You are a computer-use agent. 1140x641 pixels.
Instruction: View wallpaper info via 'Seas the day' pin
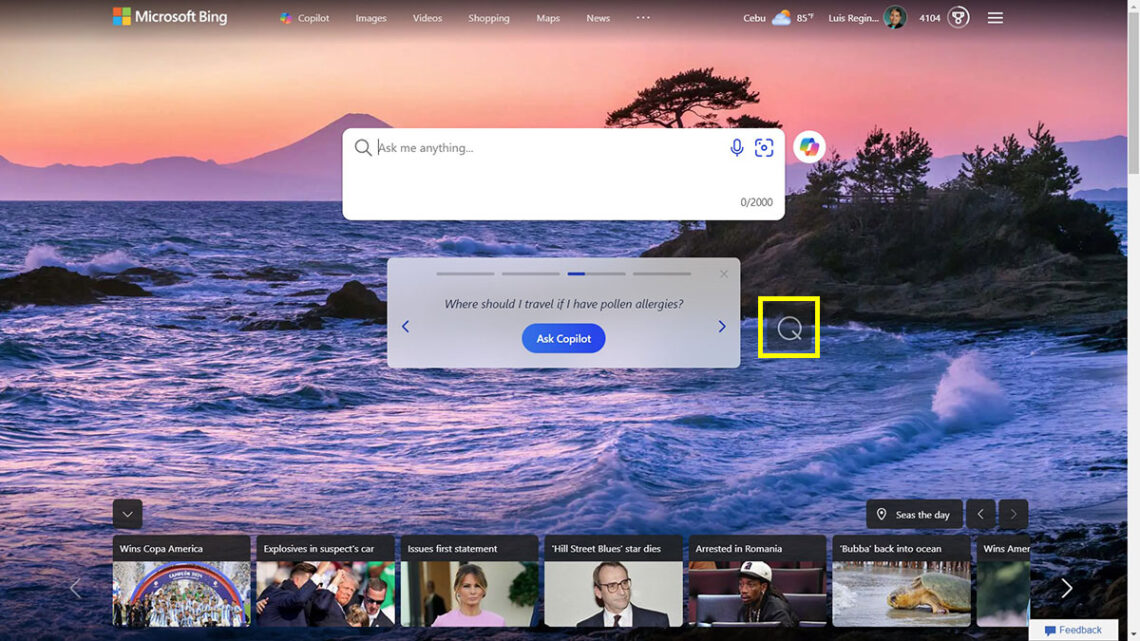[x=913, y=514]
